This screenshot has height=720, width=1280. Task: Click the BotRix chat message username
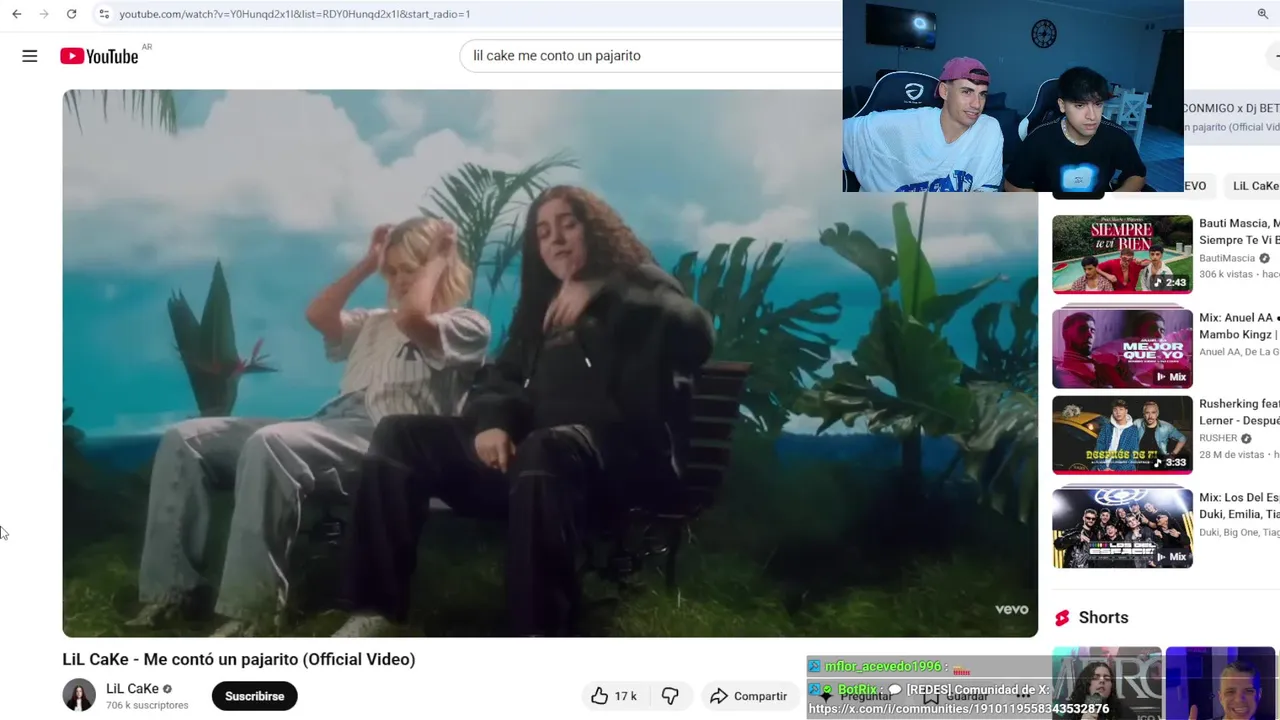click(857, 690)
